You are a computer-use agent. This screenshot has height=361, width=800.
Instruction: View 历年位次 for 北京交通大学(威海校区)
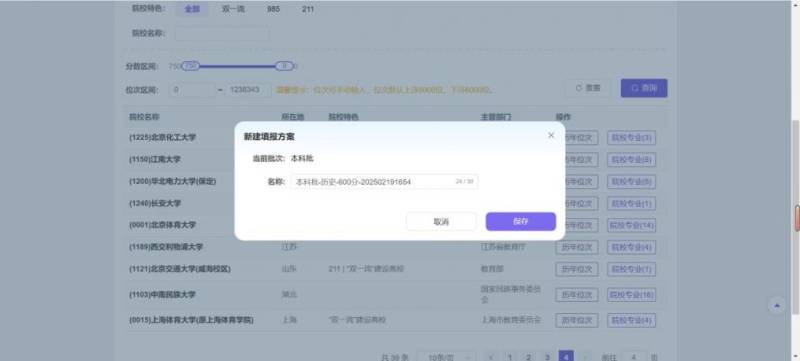point(577,269)
